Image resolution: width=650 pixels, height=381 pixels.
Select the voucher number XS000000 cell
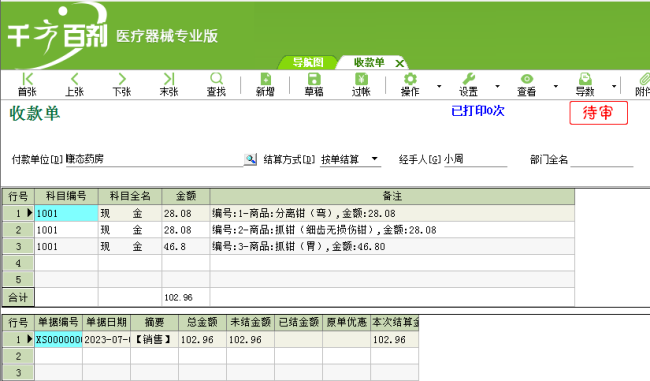point(58,340)
